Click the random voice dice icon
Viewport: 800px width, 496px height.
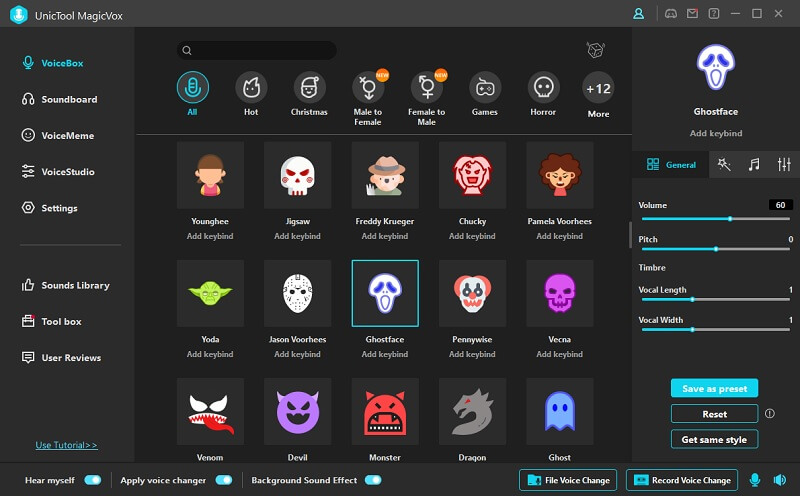pyautogui.click(x=597, y=50)
